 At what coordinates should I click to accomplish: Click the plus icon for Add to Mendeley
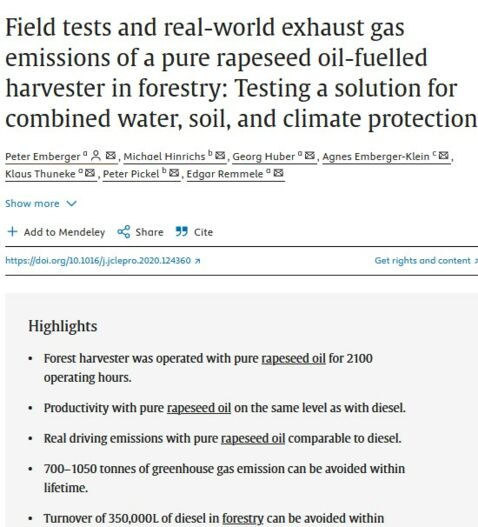(12, 232)
